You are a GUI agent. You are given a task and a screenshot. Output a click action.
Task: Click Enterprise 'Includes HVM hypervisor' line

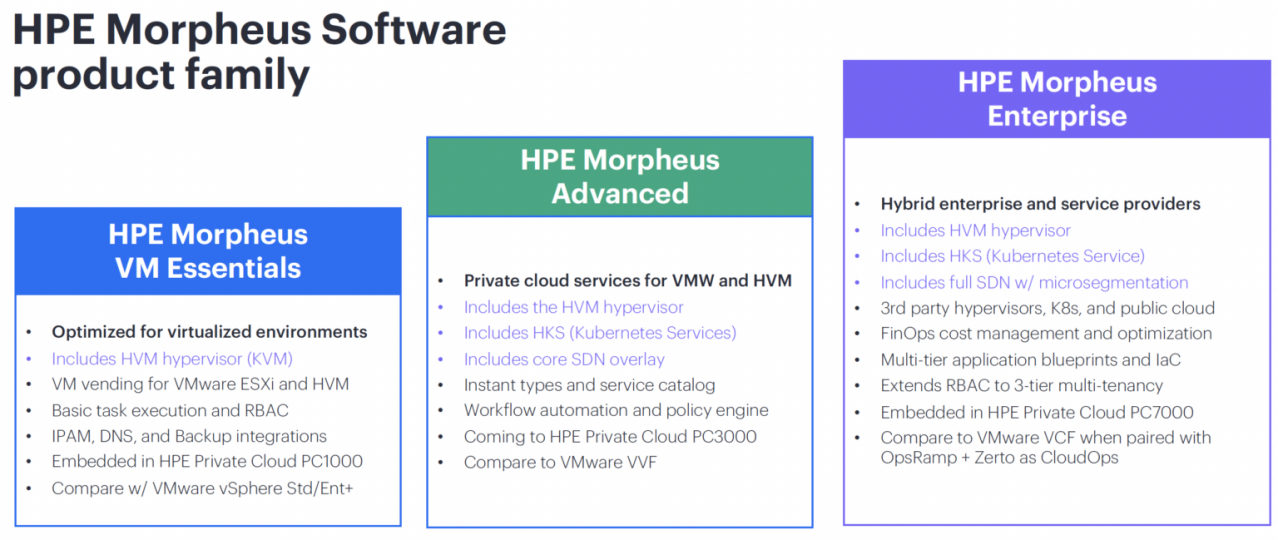(x=976, y=230)
